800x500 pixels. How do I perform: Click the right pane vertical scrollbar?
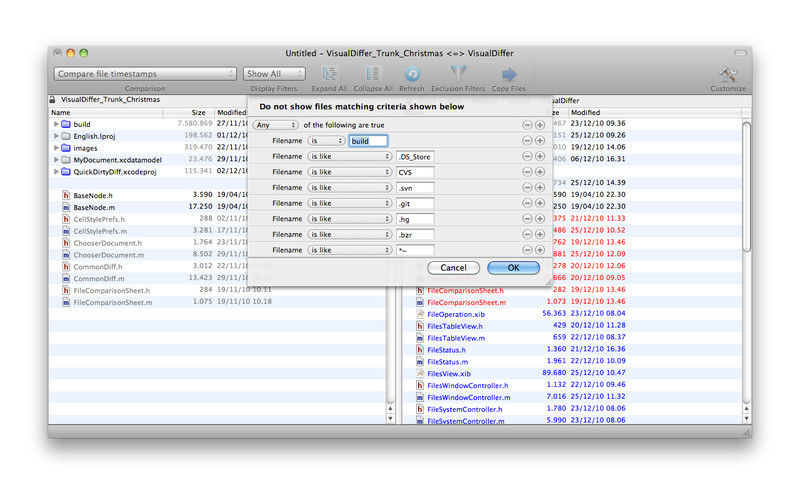(746, 186)
